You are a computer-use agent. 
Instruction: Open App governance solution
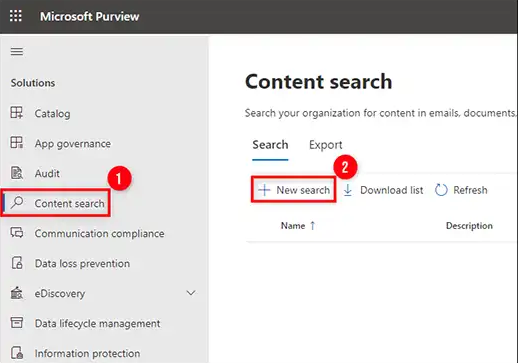click(x=73, y=144)
